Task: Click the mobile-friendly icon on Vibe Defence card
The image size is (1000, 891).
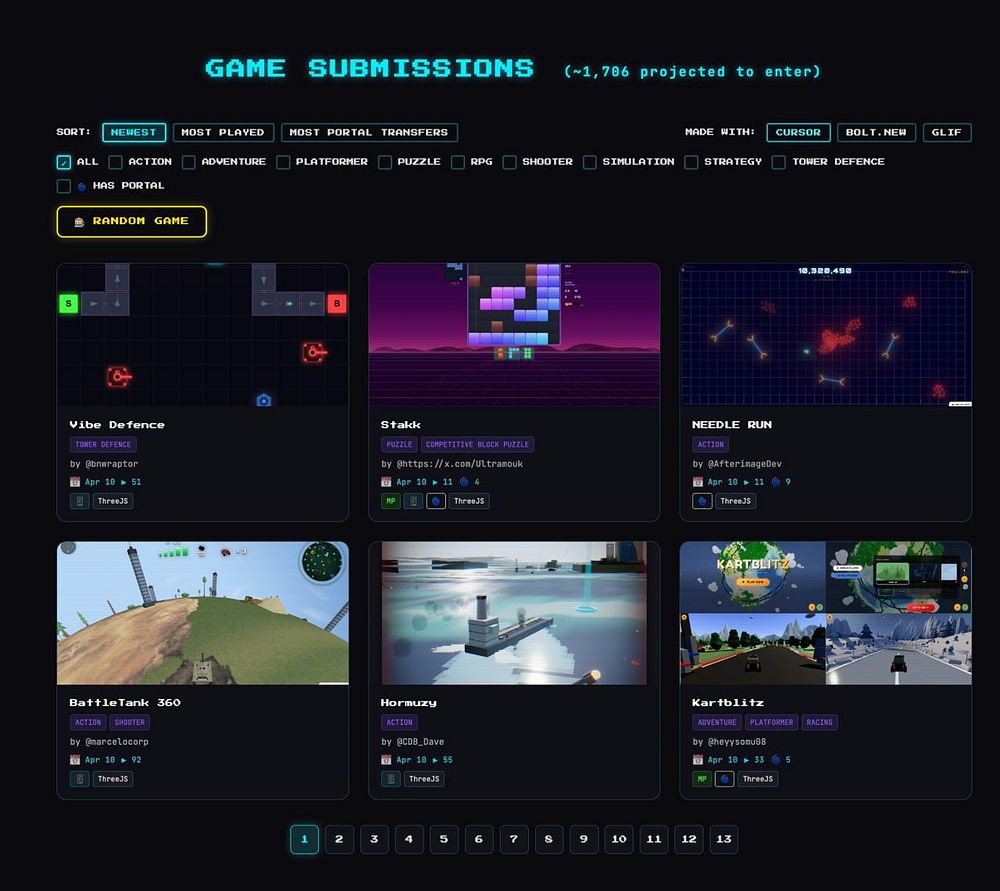Action: [x=79, y=501]
